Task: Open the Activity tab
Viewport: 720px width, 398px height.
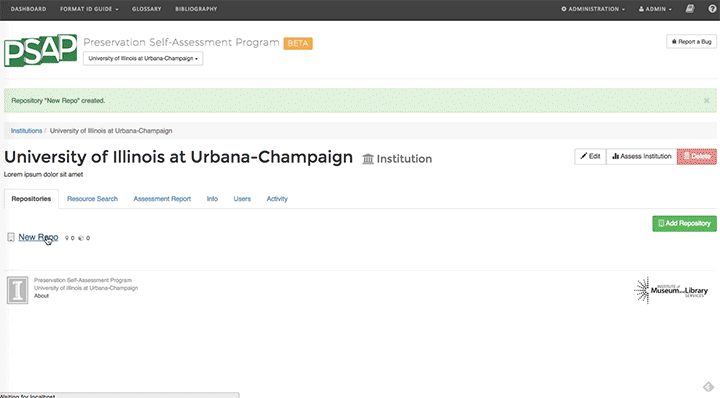Action: pos(277,199)
